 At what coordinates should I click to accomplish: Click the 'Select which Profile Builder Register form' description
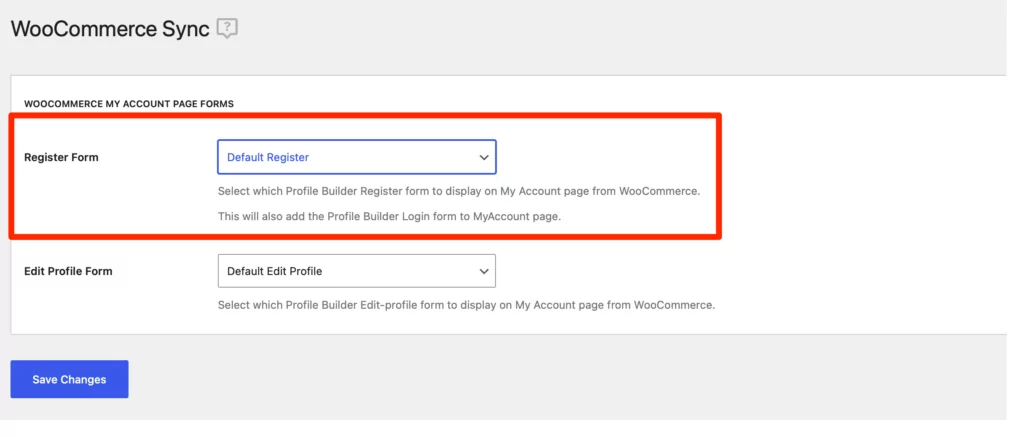coord(458,192)
